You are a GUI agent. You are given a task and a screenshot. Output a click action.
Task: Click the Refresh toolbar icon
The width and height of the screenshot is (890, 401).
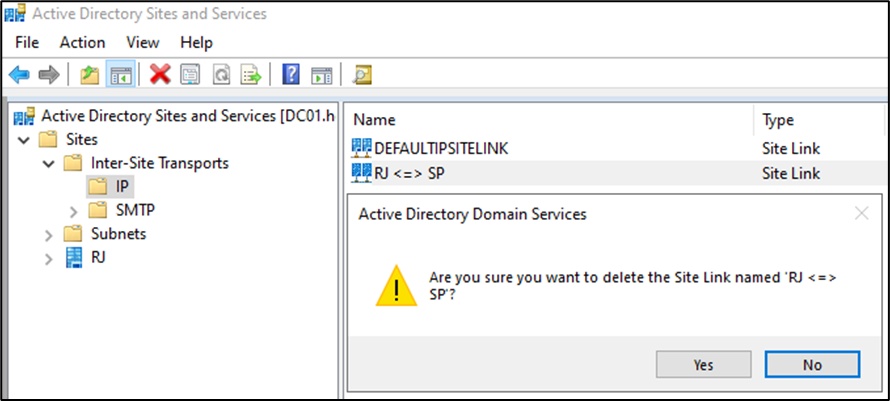[220, 74]
